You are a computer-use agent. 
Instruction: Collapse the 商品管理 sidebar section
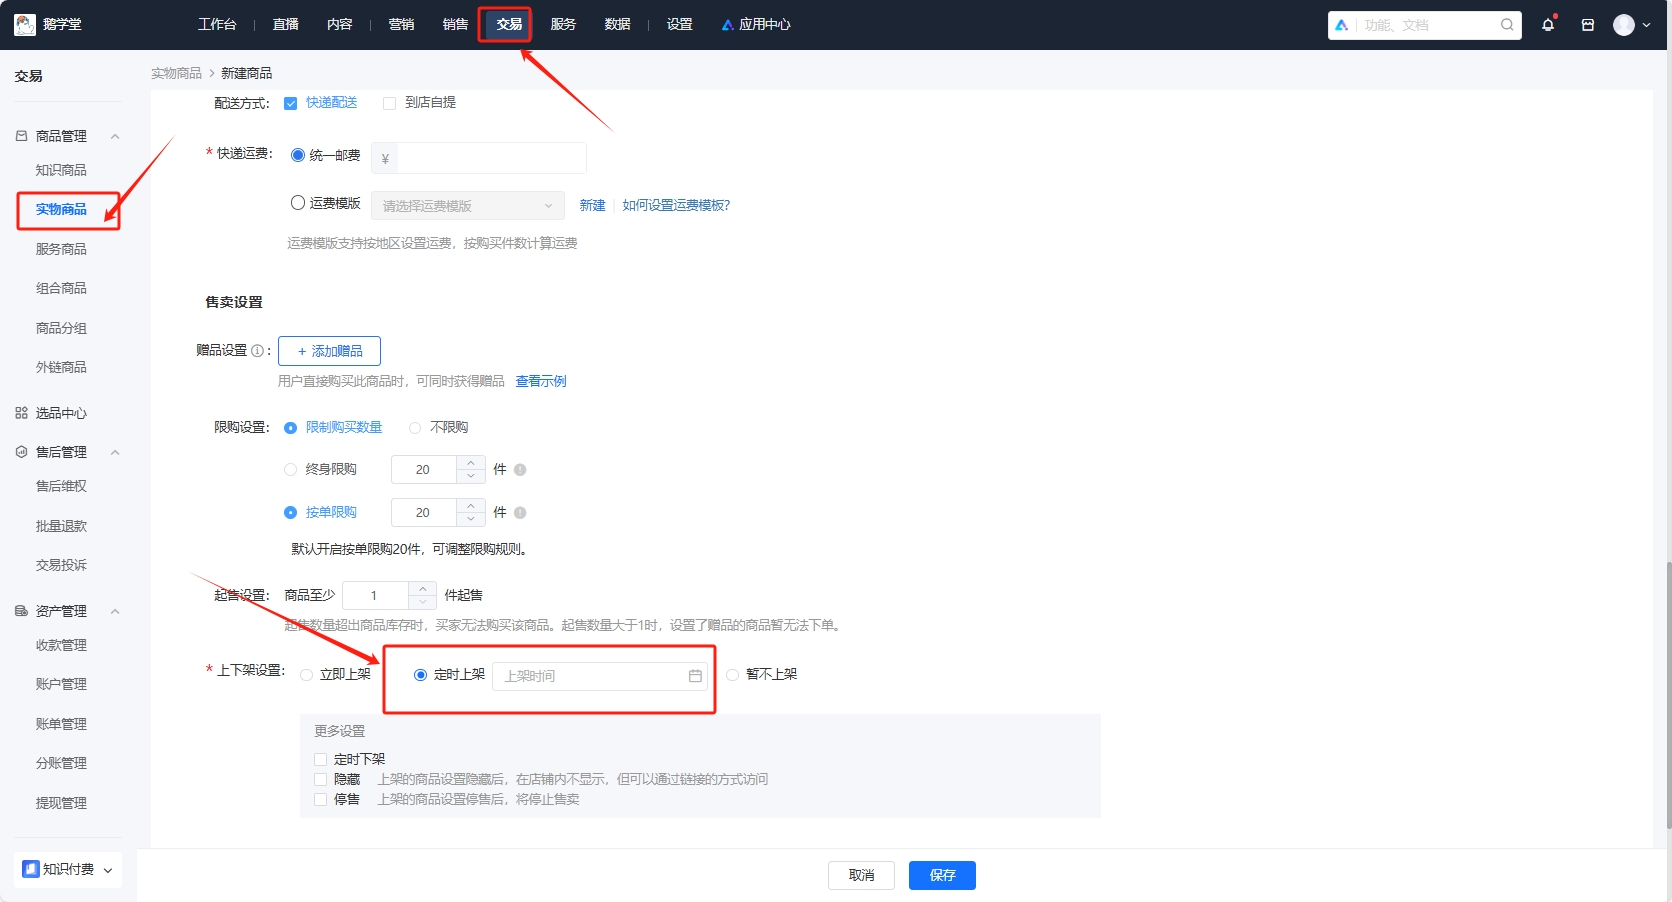point(114,136)
